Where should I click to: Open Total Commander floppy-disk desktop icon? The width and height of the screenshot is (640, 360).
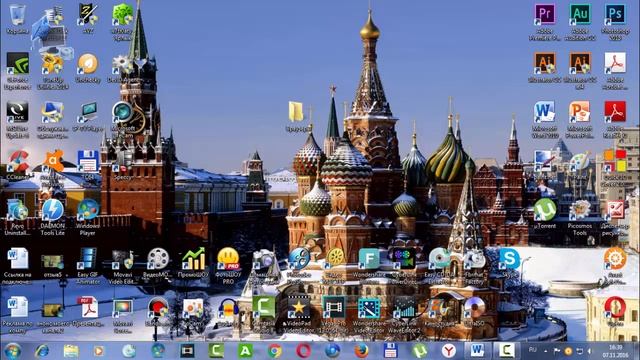88,164
